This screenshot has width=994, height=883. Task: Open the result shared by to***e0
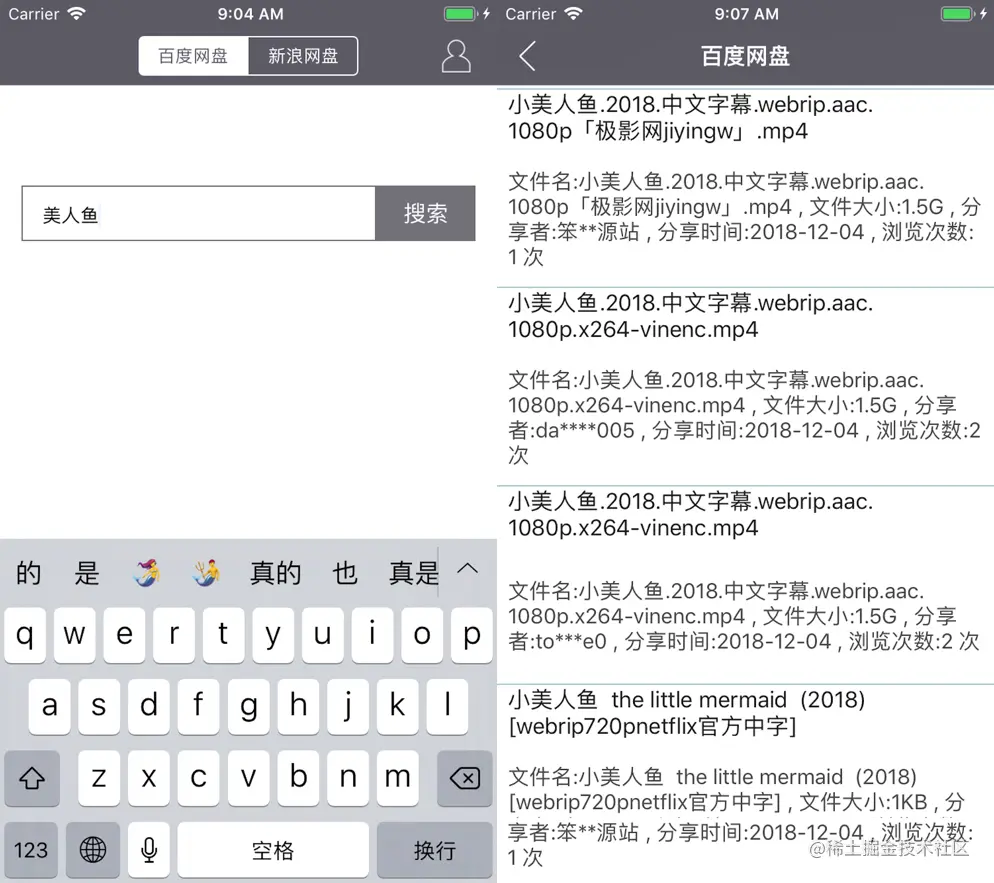[746, 585]
